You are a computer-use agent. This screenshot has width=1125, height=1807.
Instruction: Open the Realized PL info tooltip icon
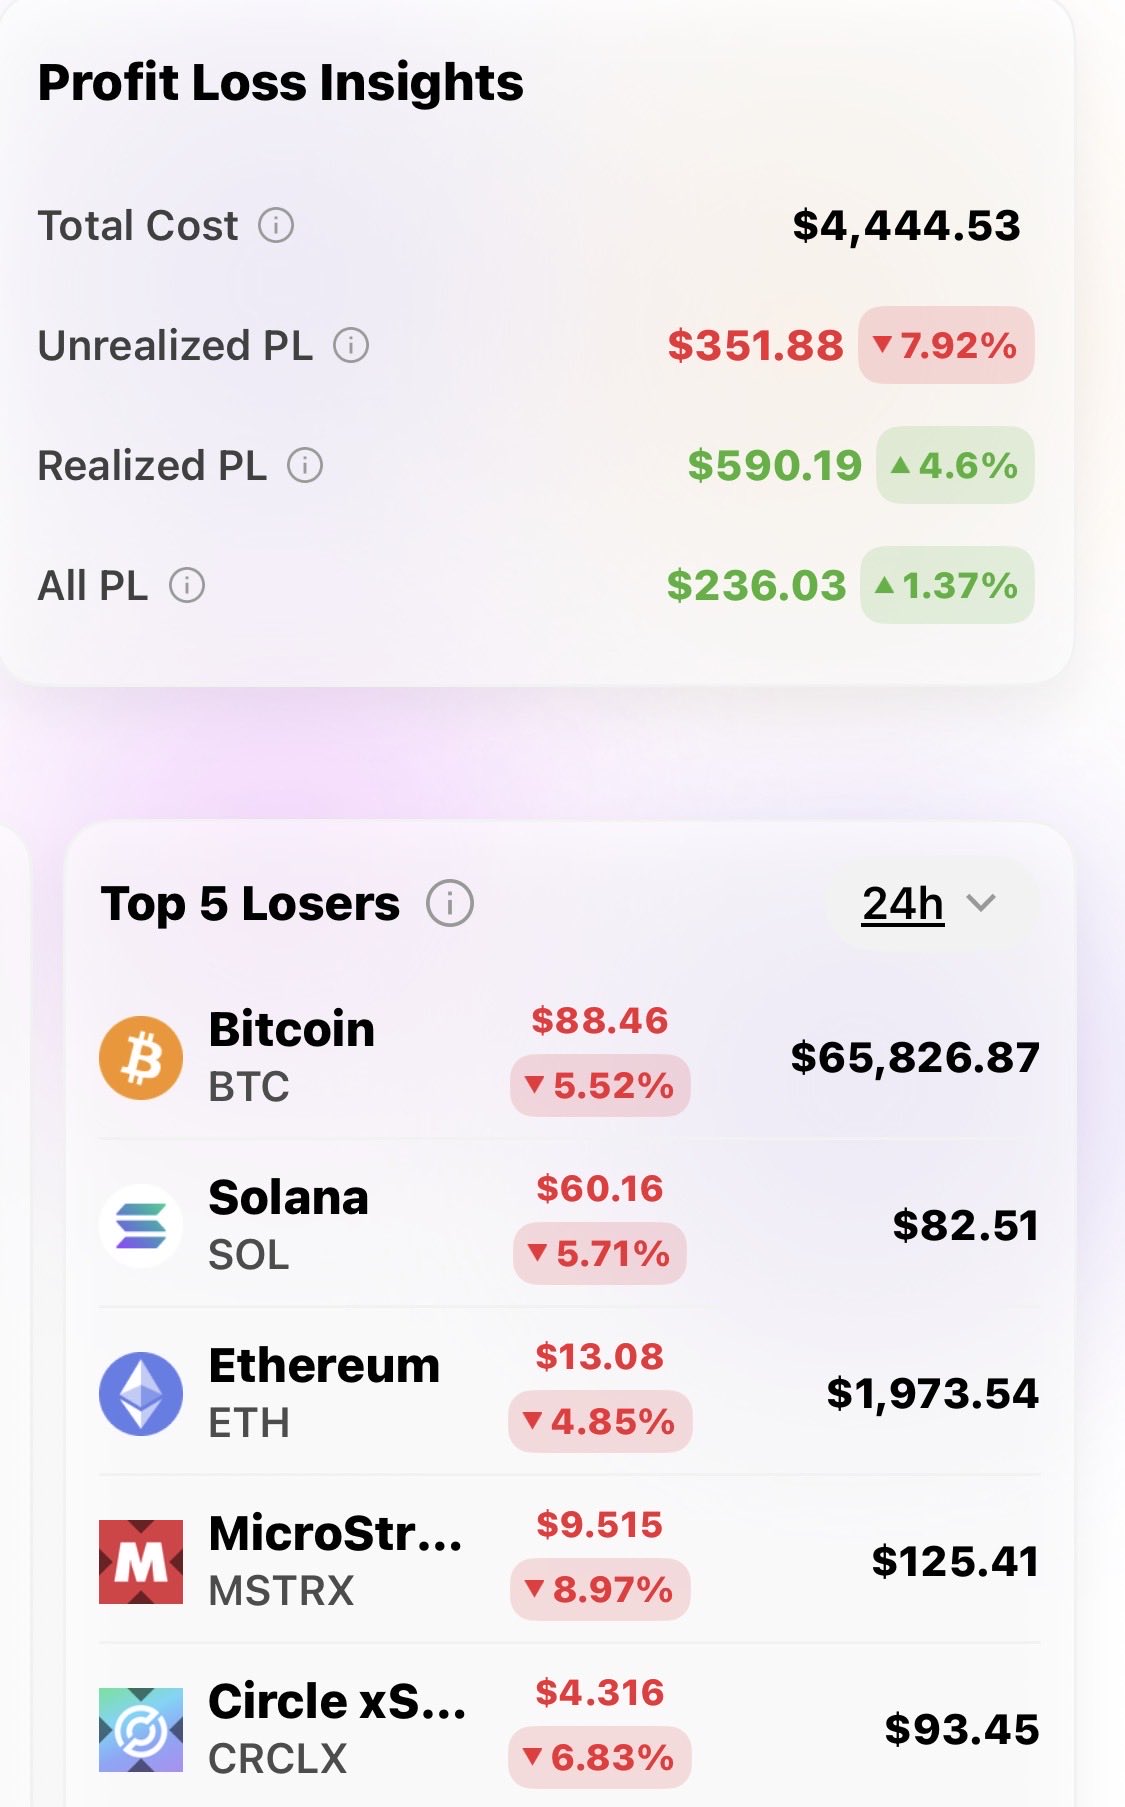coord(305,465)
